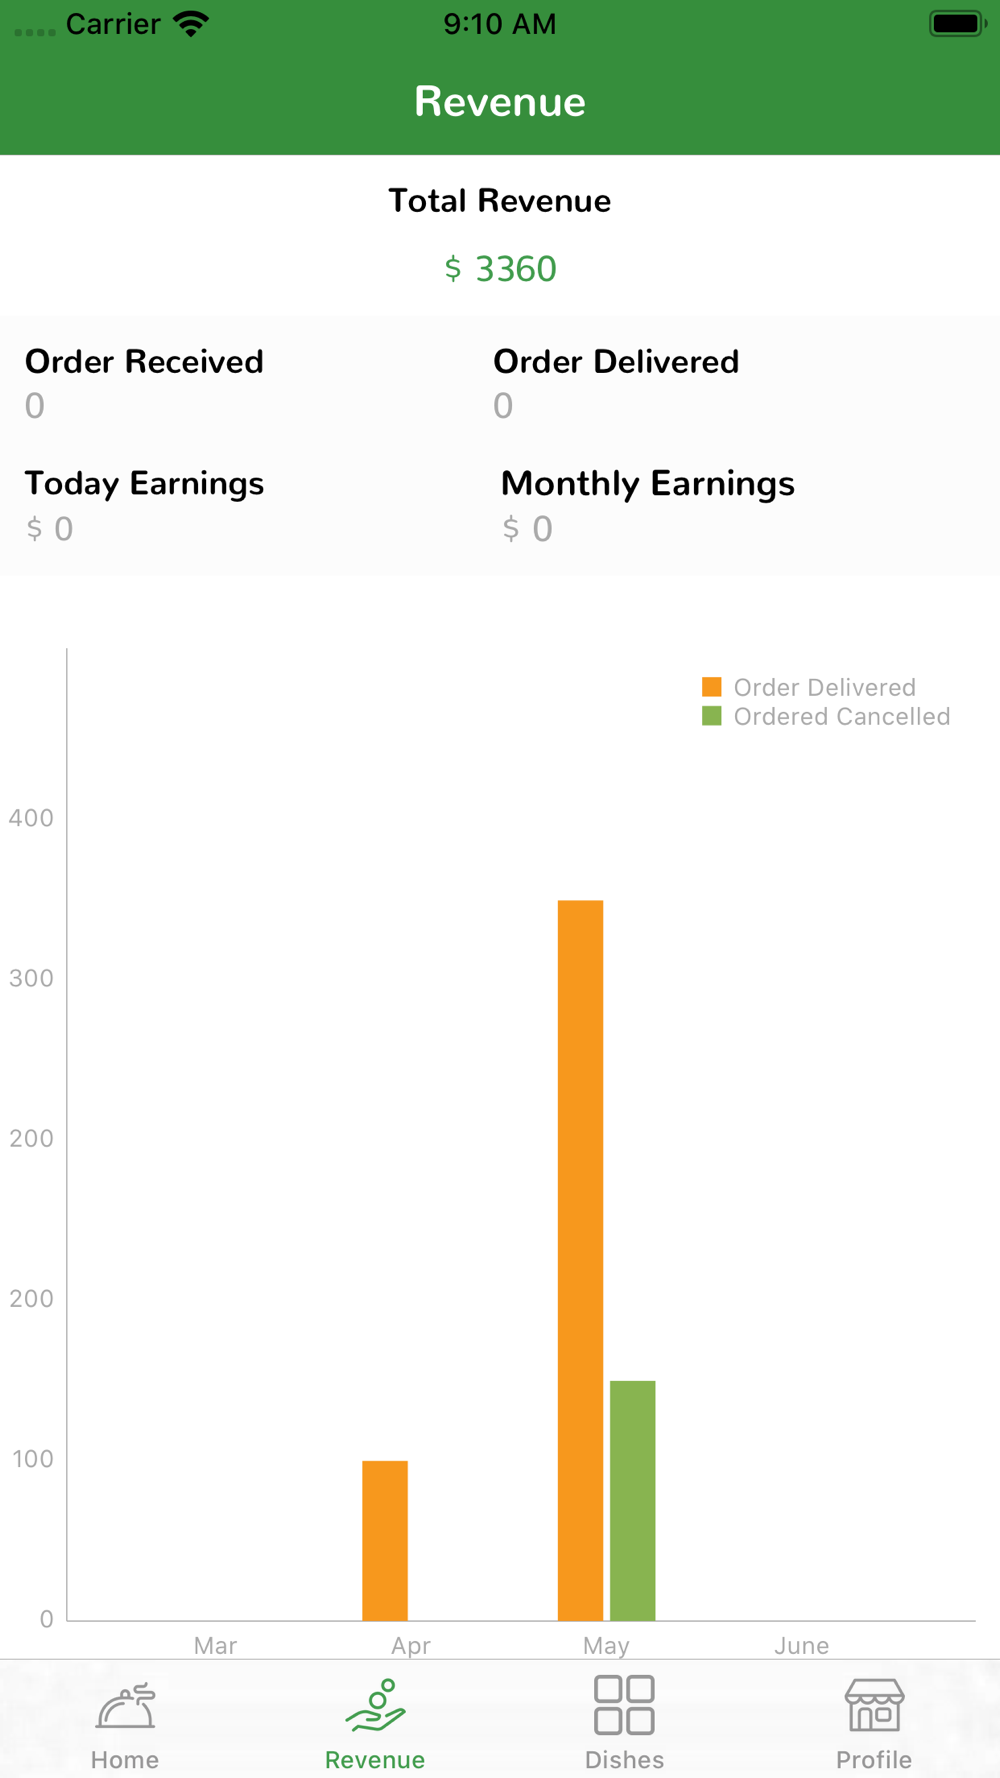This screenshot has width=1000, height=1778.
Task: Open the Profile storefront icon
Action: [x=874, y=1706]
